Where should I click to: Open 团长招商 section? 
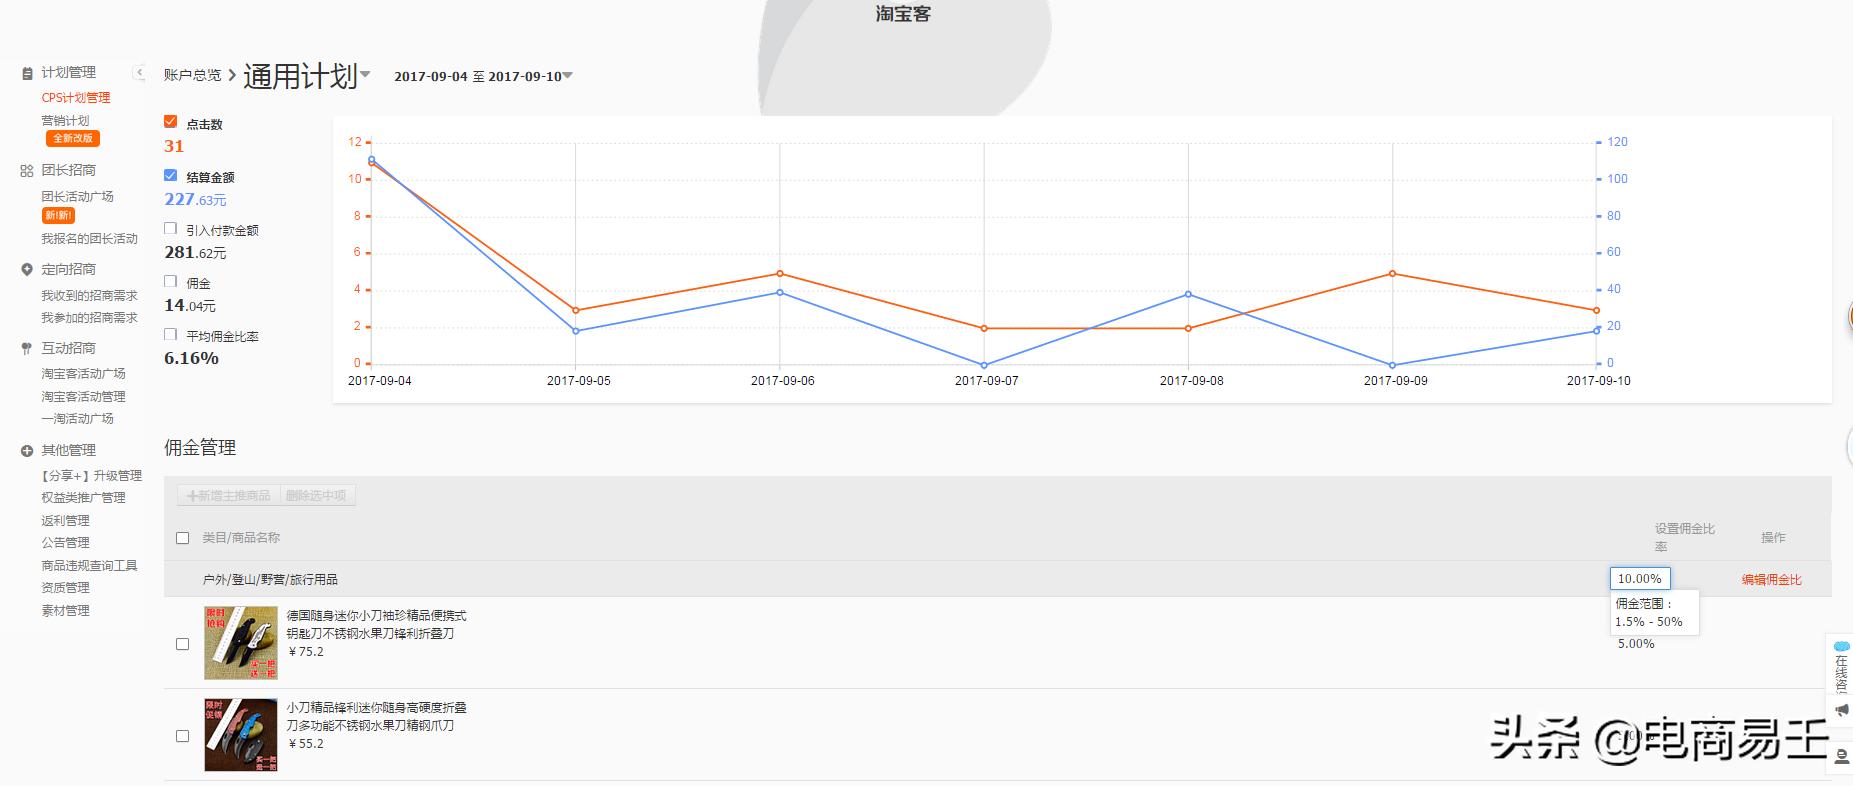coord(68,171)
